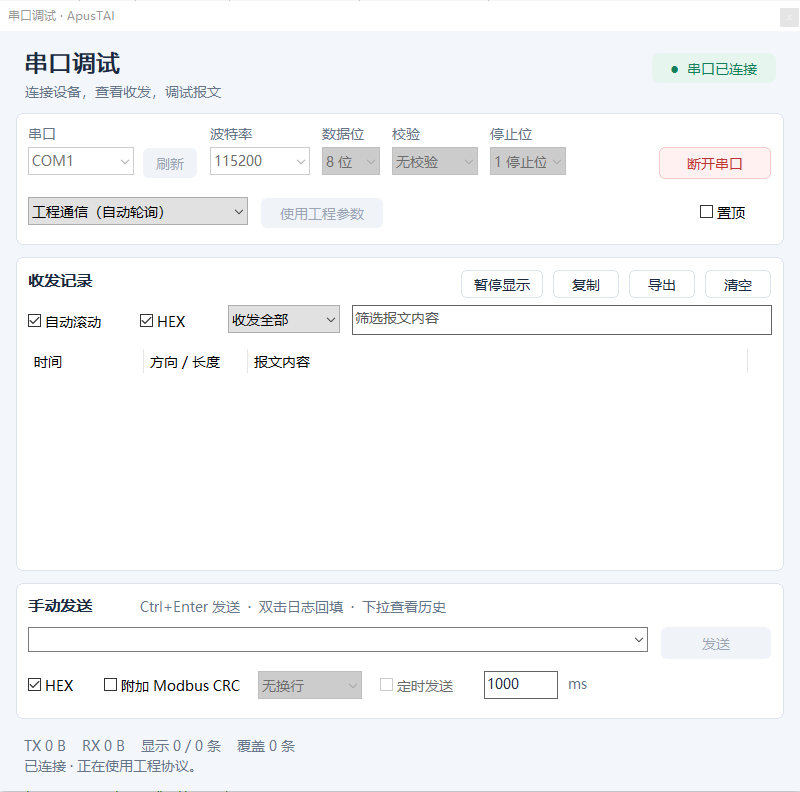
Task: Click the 已连接 · 正在使用工程协议 status message
Action: pos(110,766)
